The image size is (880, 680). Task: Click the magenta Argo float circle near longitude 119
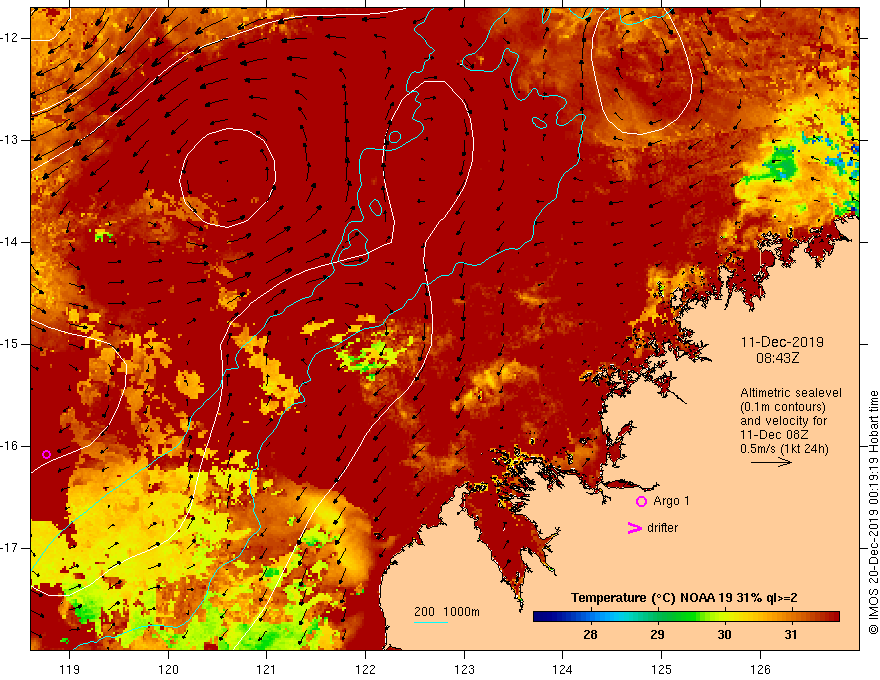(x=47, y=454)
